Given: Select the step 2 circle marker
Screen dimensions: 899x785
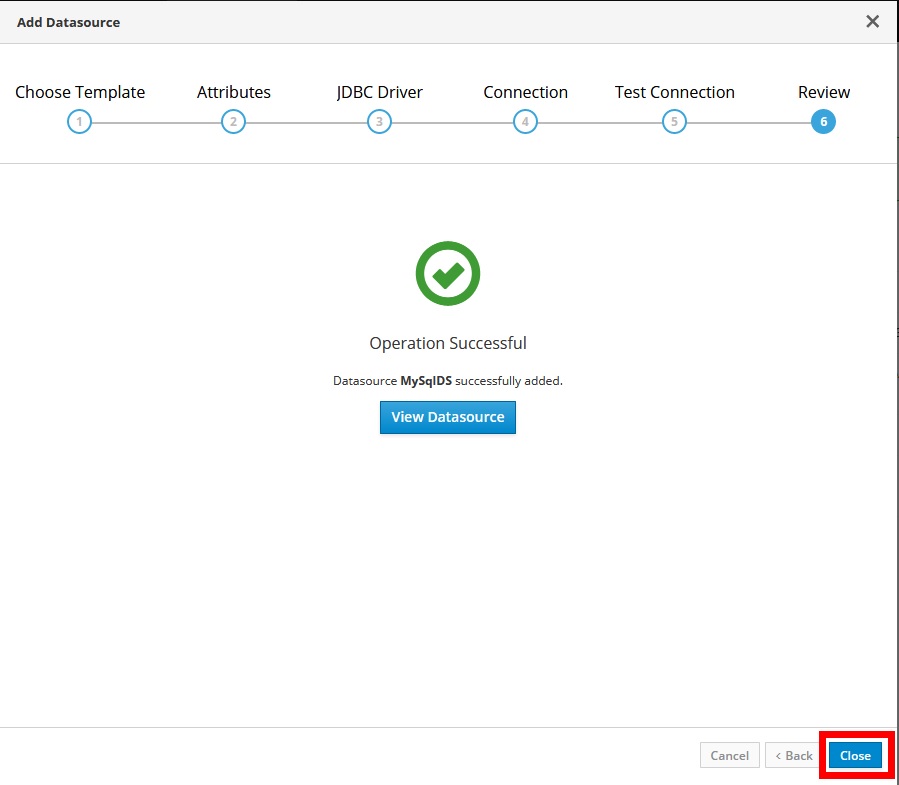Looking at the screenshot, I should tap(233, 122).
